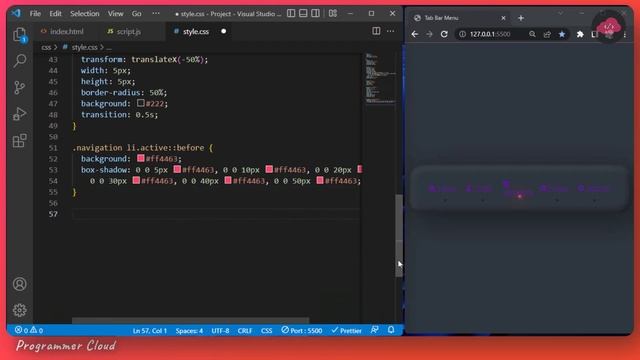Expand the hidden title bar menus ellipsis
The image size is (640, 360).
(x=156, y=13)
